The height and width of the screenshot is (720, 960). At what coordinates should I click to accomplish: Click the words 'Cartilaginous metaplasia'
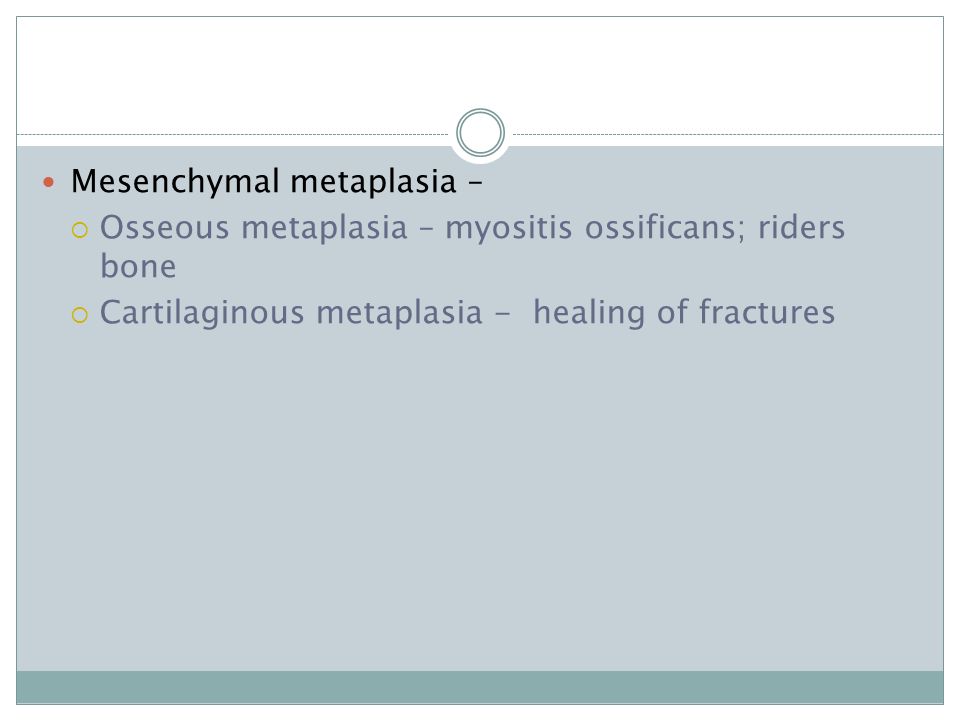pos(291,312)
